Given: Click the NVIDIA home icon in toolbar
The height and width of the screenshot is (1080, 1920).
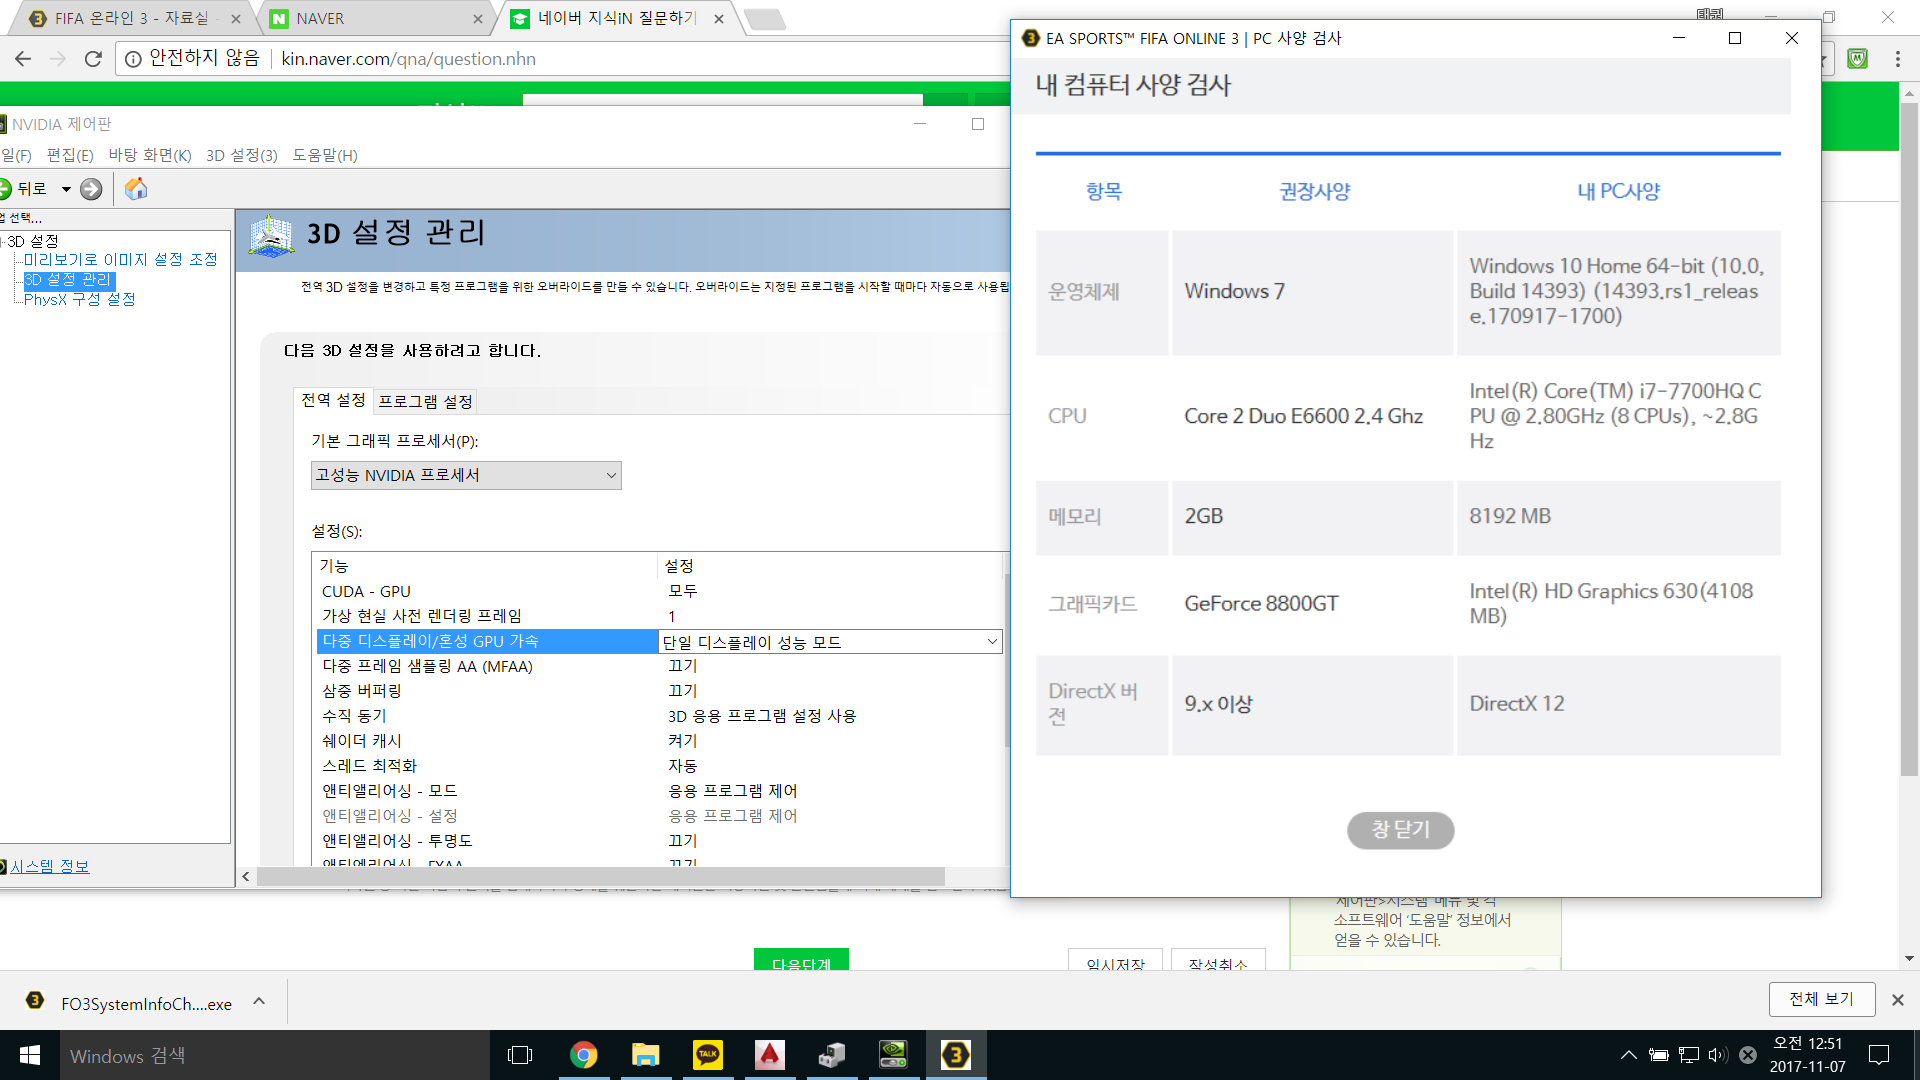Looking at the screenshot, I should (136, 189).
